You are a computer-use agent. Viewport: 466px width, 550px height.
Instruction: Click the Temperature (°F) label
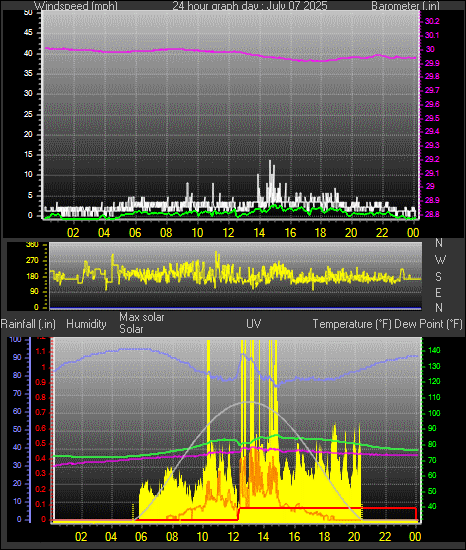[x=352, y=324]
